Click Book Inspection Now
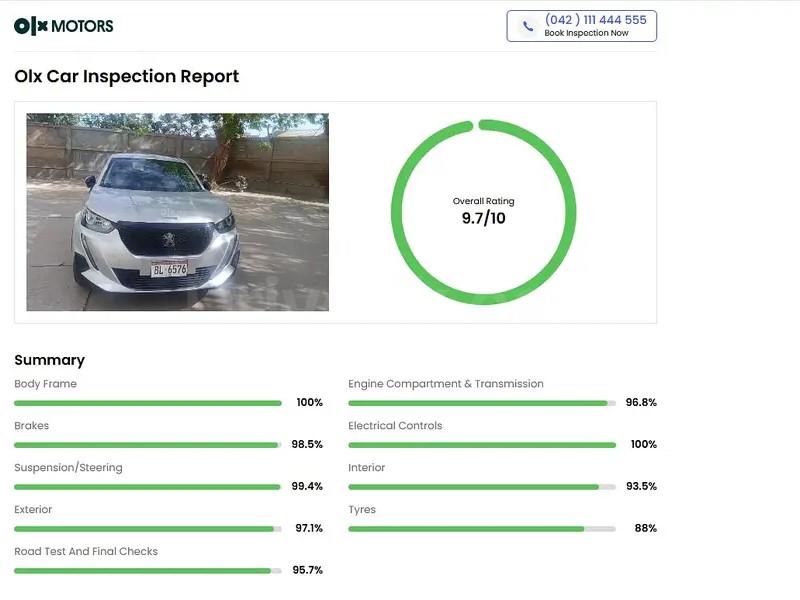800x600 pixels. click(589, 32)
